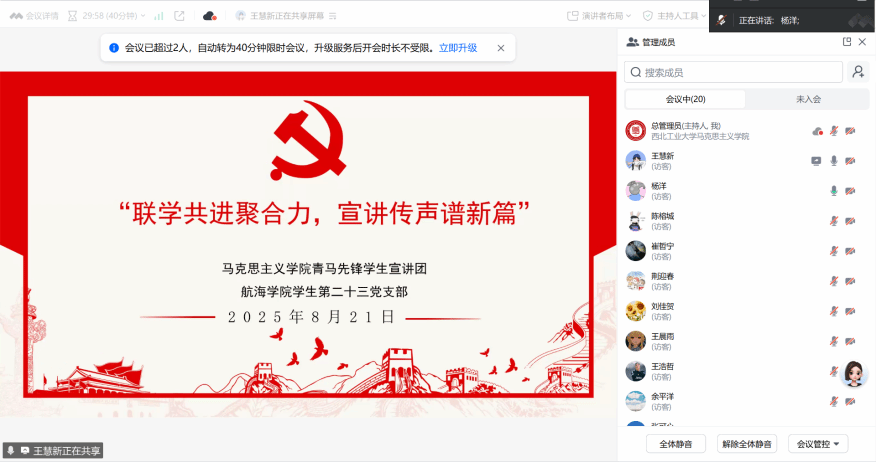Click the 搜索成员 search field

(x=733, y=72)
